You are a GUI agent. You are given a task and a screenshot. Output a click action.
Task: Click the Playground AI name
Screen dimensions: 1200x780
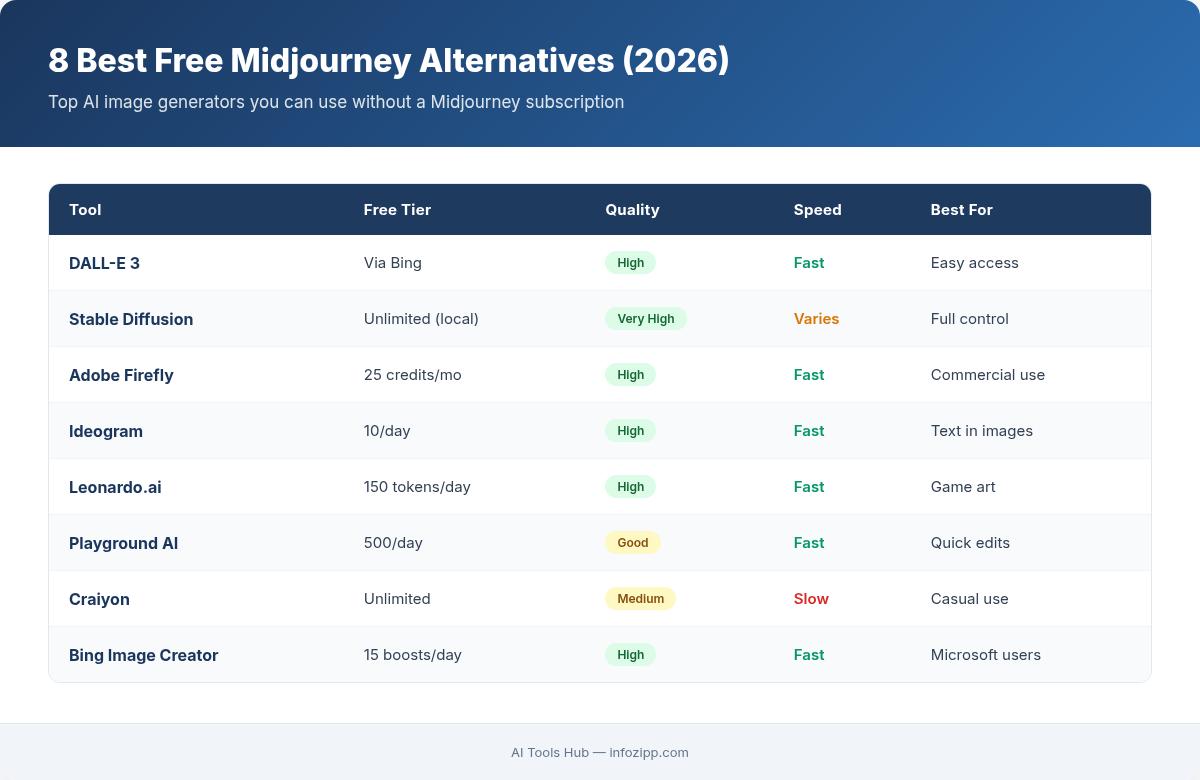123,543
